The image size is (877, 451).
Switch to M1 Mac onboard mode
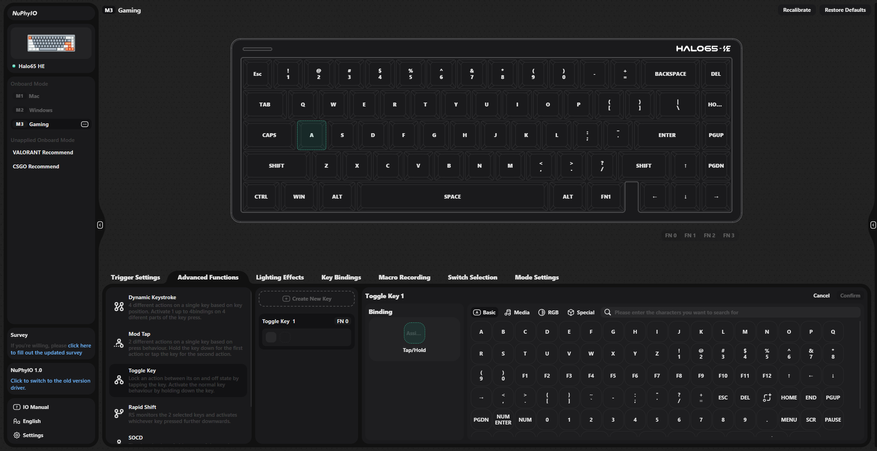coord(50,96)
